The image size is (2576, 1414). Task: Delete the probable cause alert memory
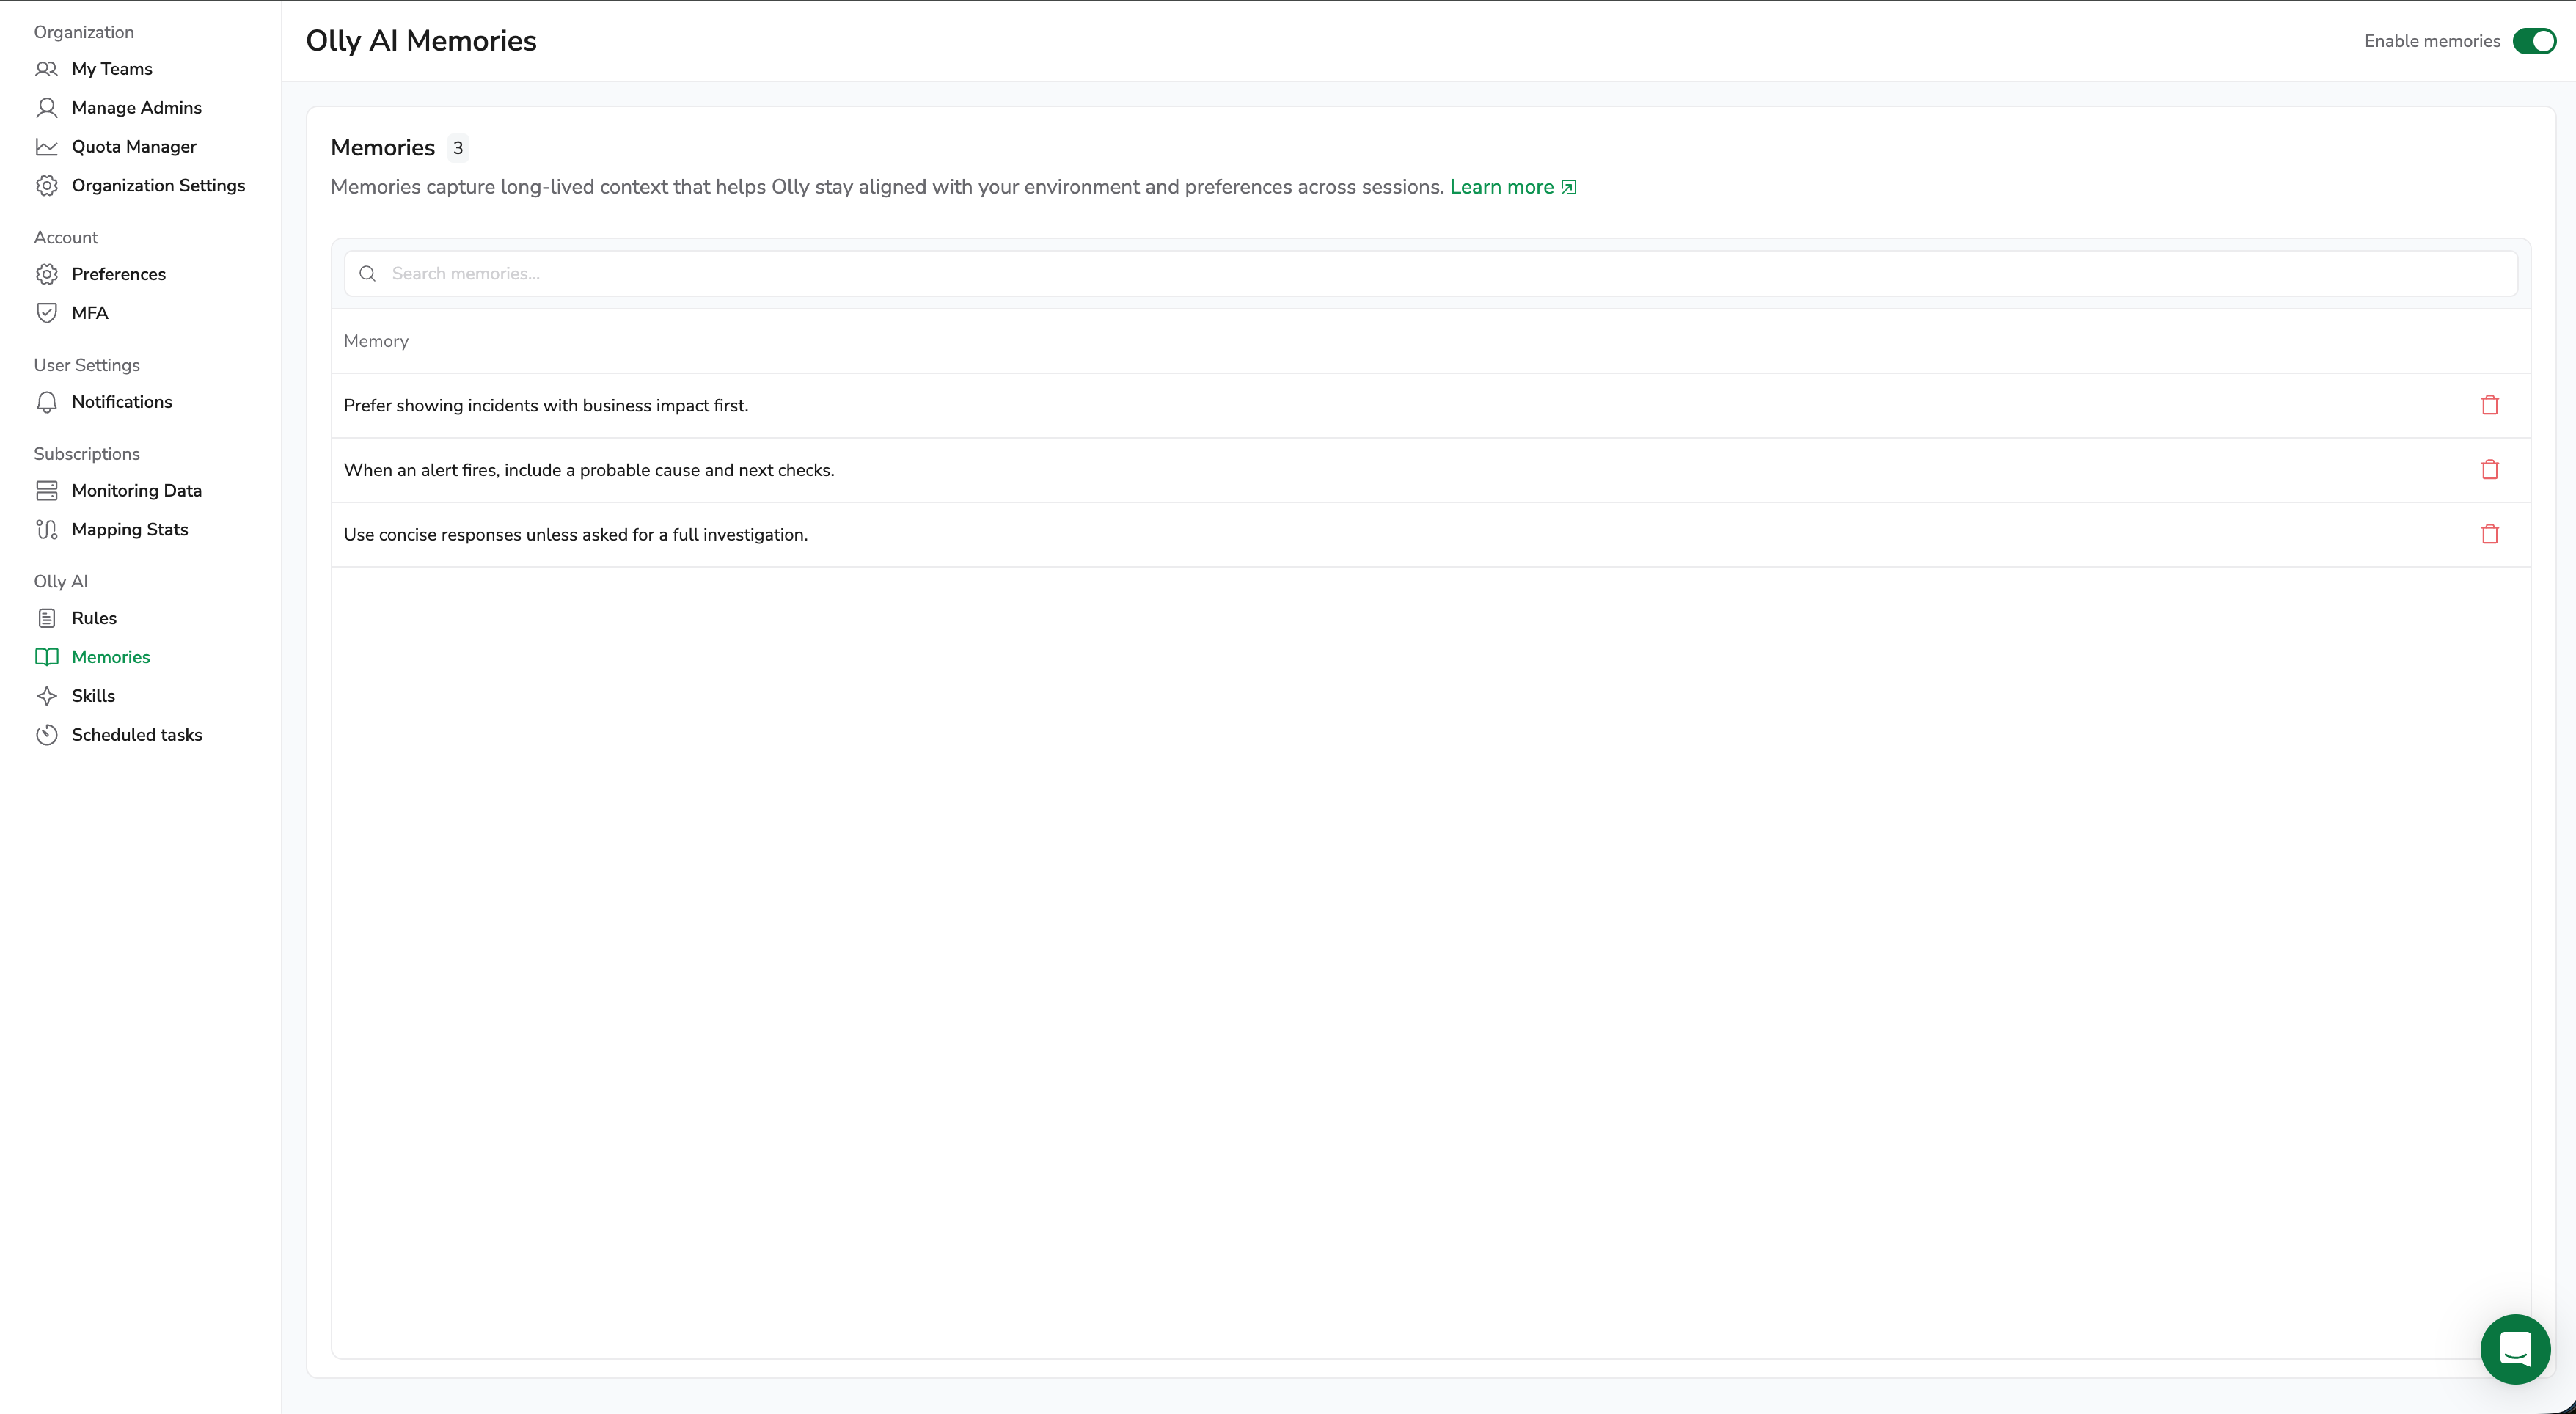tap(2490, 470)
